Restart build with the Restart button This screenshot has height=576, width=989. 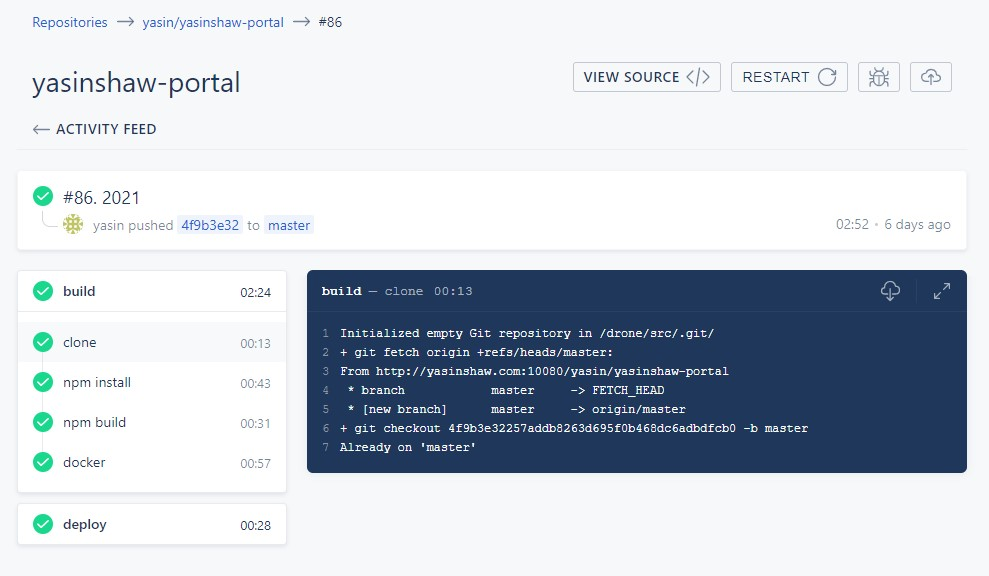click(789, 77)
